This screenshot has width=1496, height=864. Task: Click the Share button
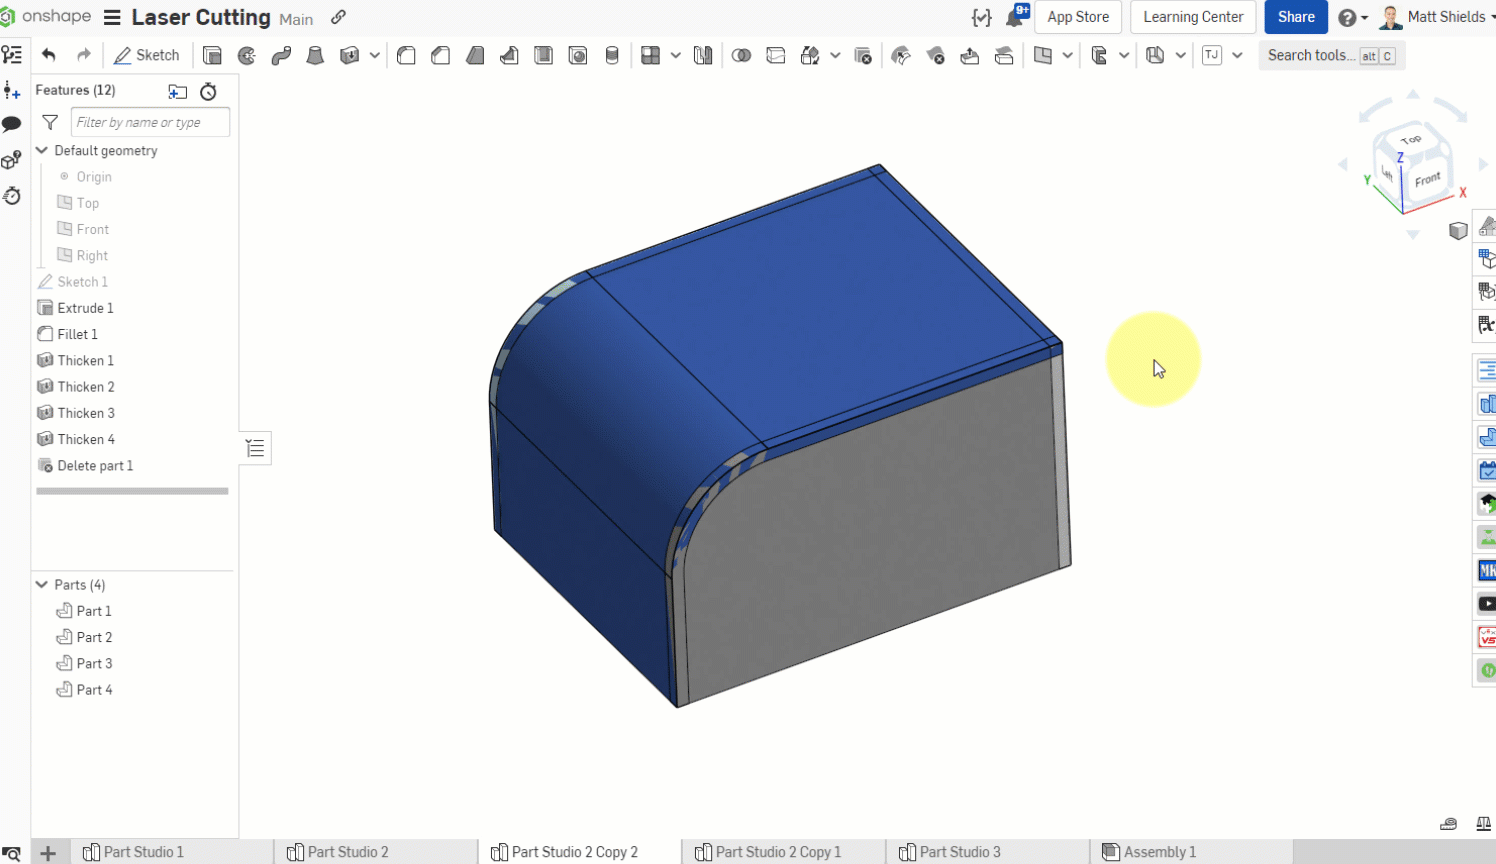coord(1296,17)
